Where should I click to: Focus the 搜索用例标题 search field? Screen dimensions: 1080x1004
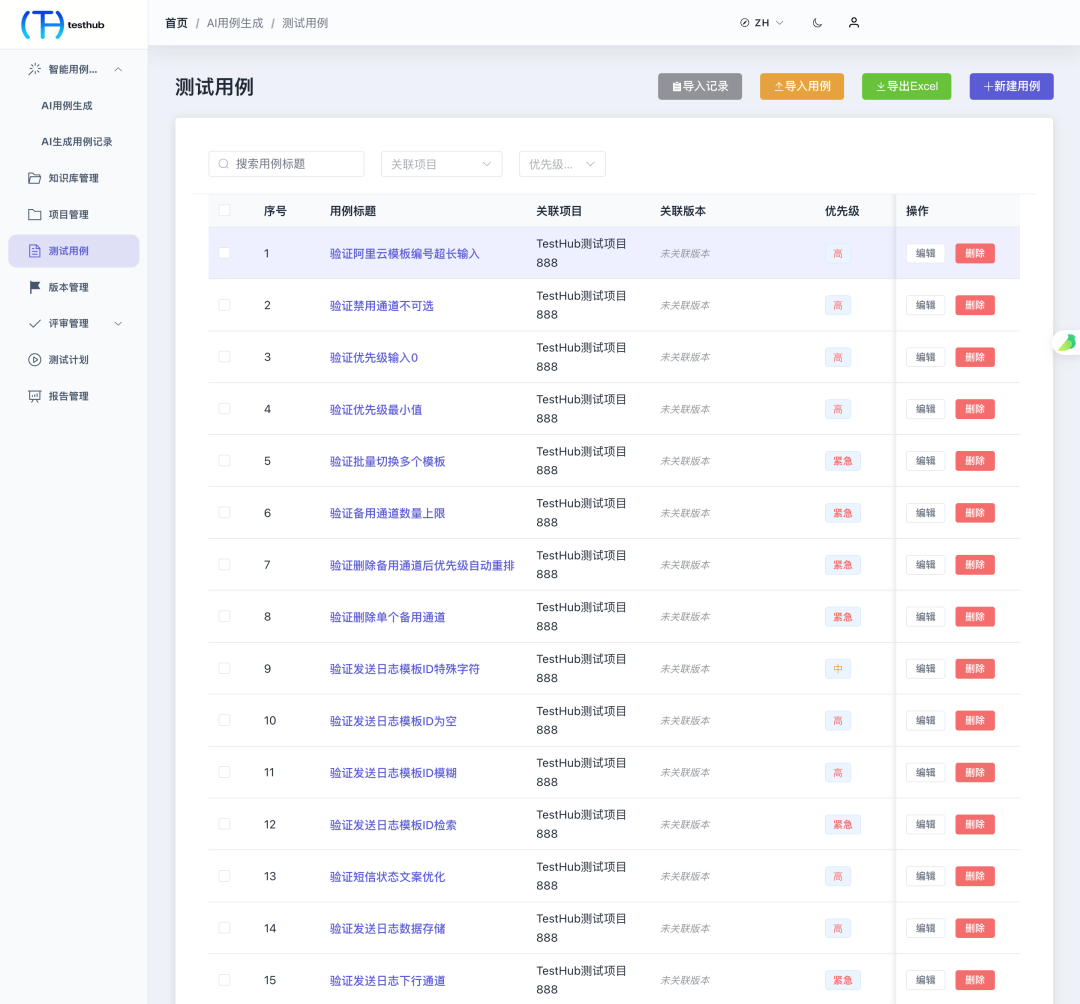(287, 164)
